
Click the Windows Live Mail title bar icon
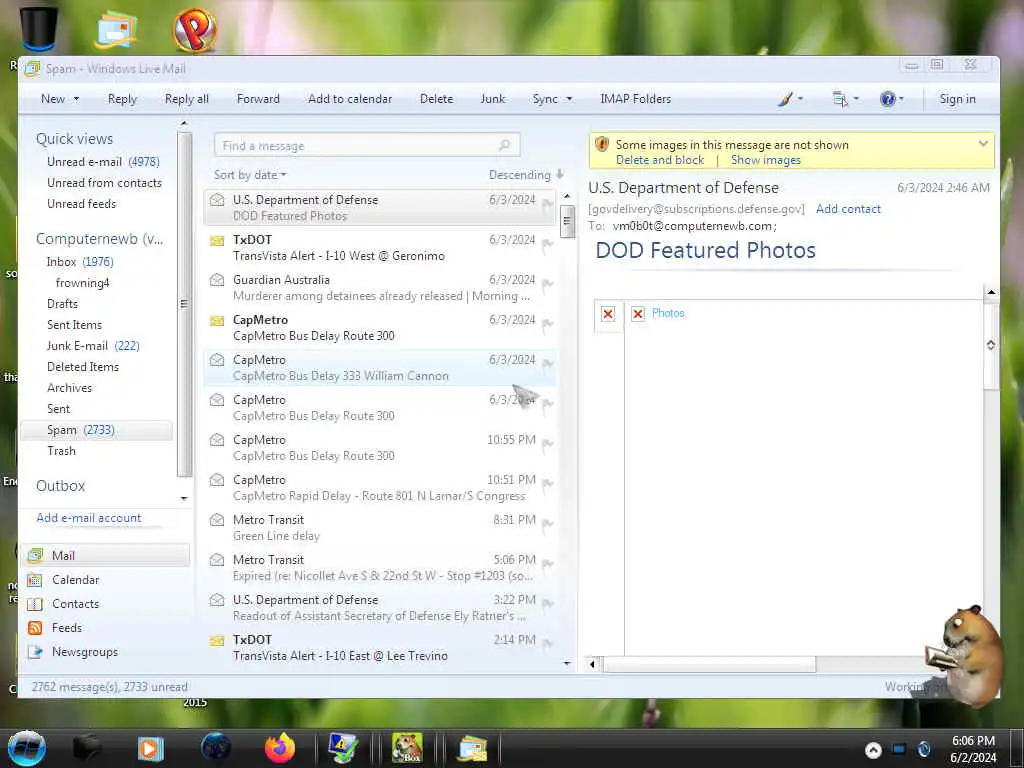[x=32, y=69]
